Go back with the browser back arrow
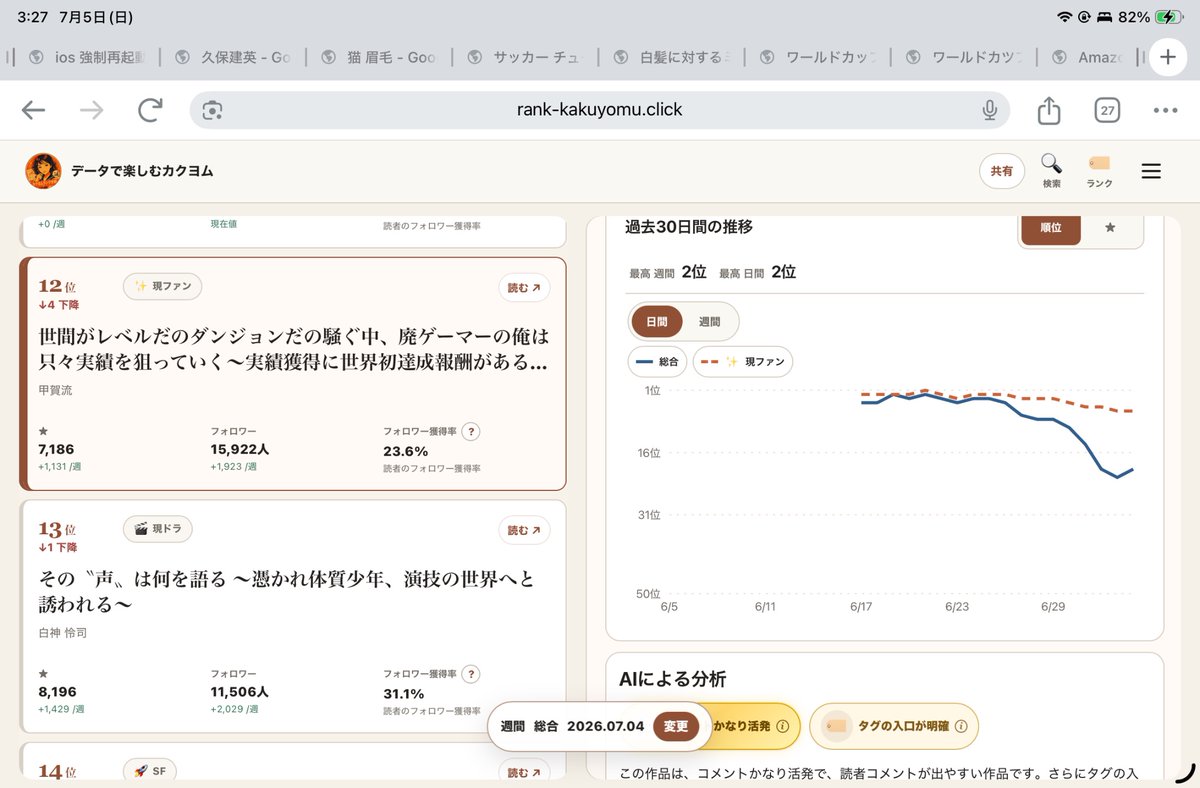 33,110
